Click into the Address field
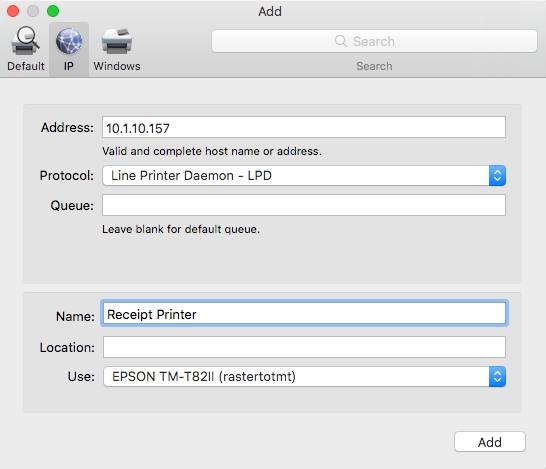The image size is (546, 469). tap(304, 127)
